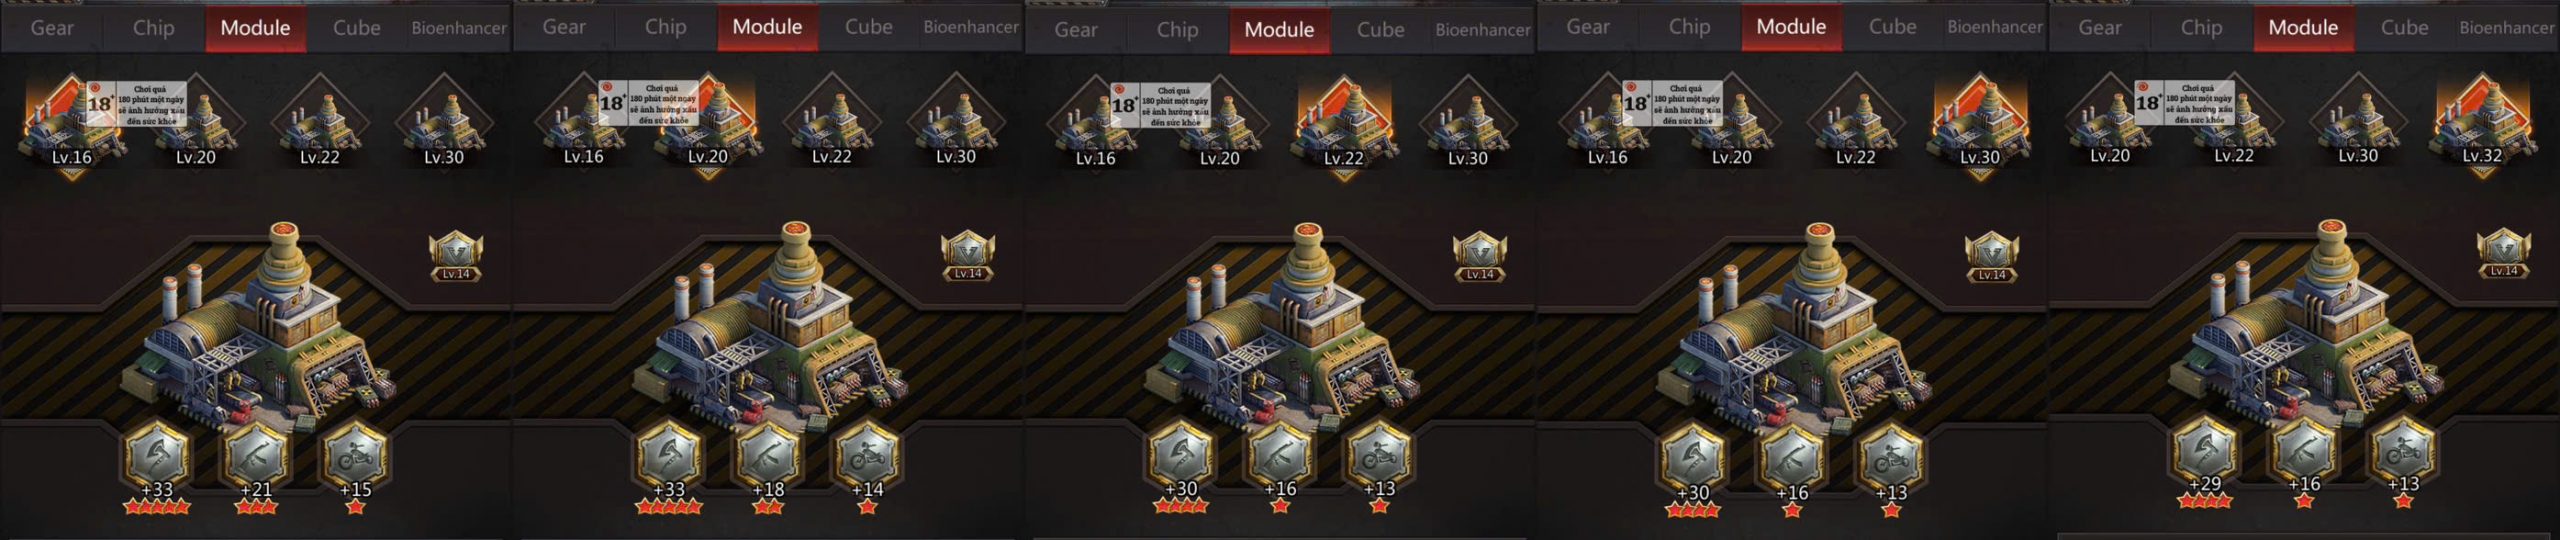Open the +18 rifle module icon

click(768, 457)
